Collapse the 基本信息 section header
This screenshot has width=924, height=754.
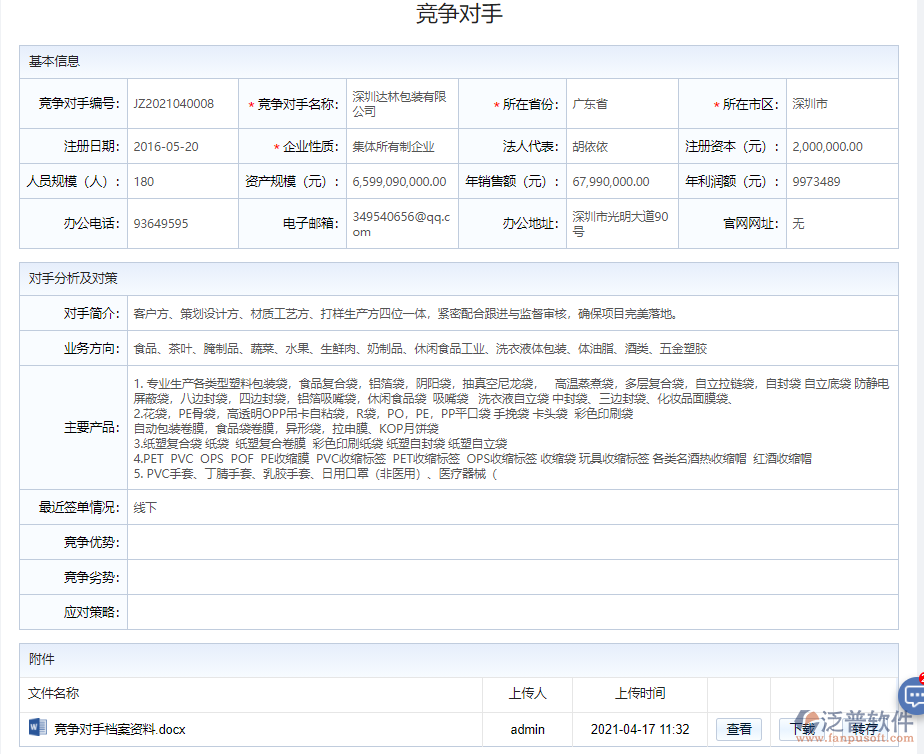[55, 62]
